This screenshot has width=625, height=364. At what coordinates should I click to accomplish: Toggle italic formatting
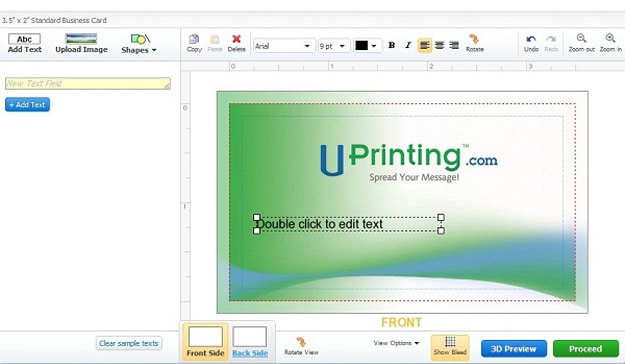pos(408,45)
